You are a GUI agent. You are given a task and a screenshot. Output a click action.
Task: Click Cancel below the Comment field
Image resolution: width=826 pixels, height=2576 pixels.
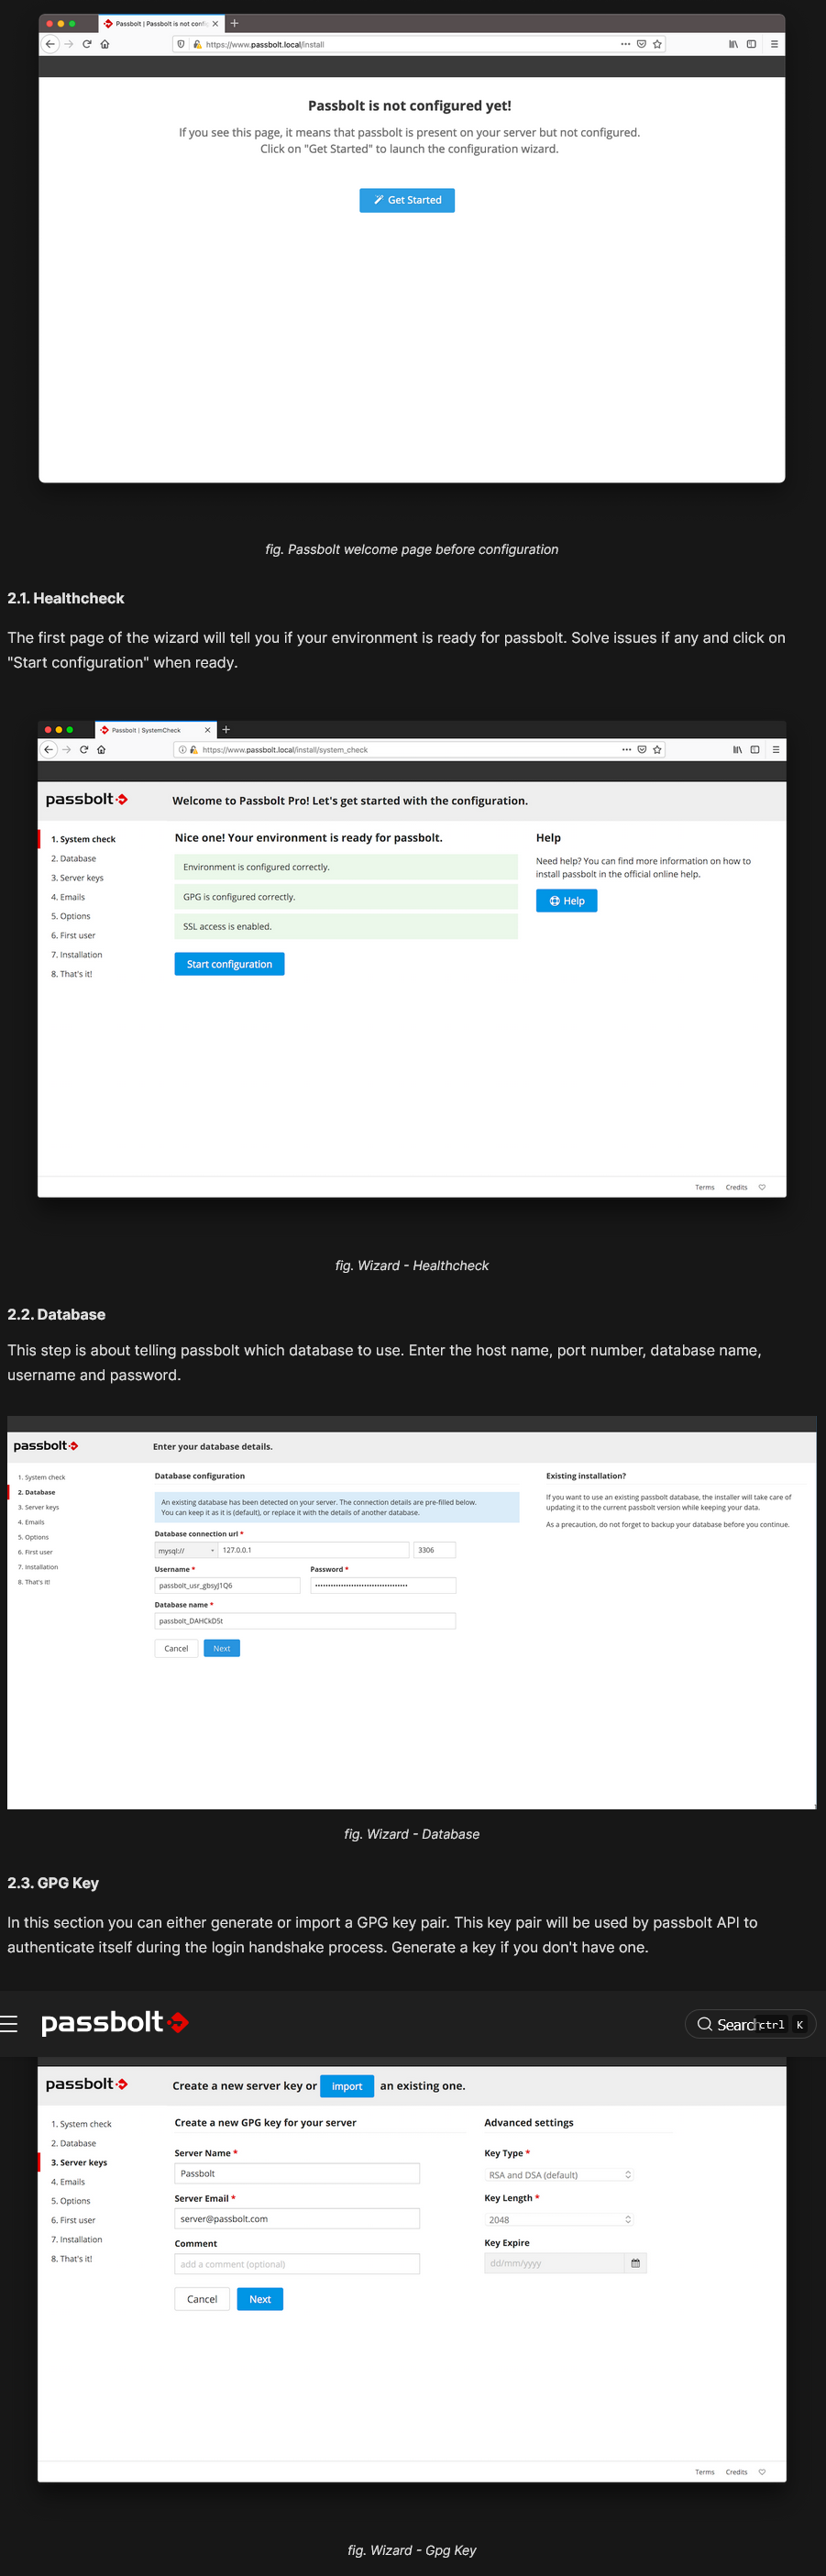202,2299
